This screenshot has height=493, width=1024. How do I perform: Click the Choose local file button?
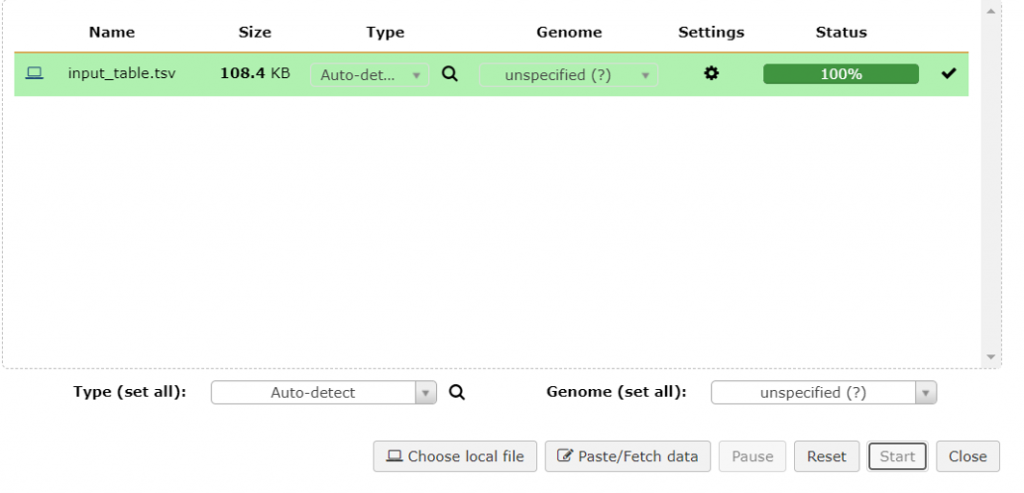tap(455, 456)
